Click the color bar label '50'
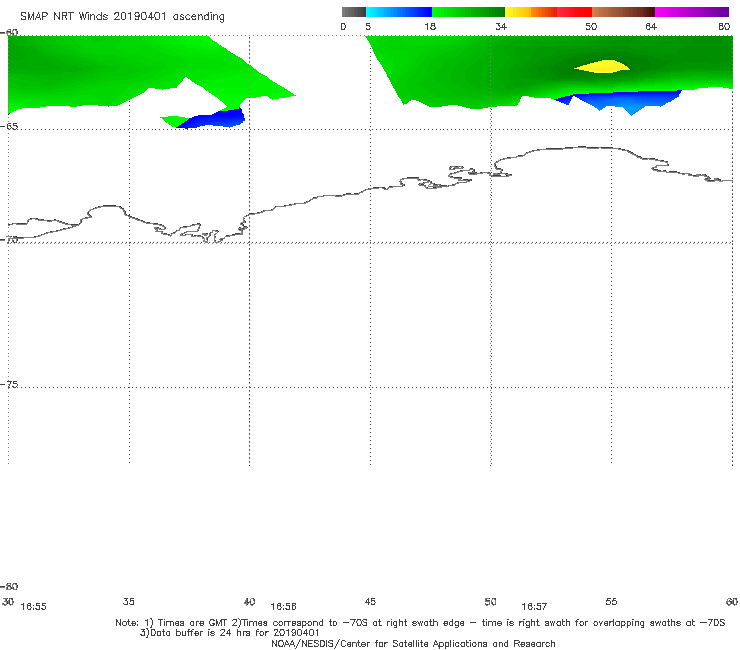Image resolution: width=740 pixels, height=650 pixels. click(x=591, y=26)
